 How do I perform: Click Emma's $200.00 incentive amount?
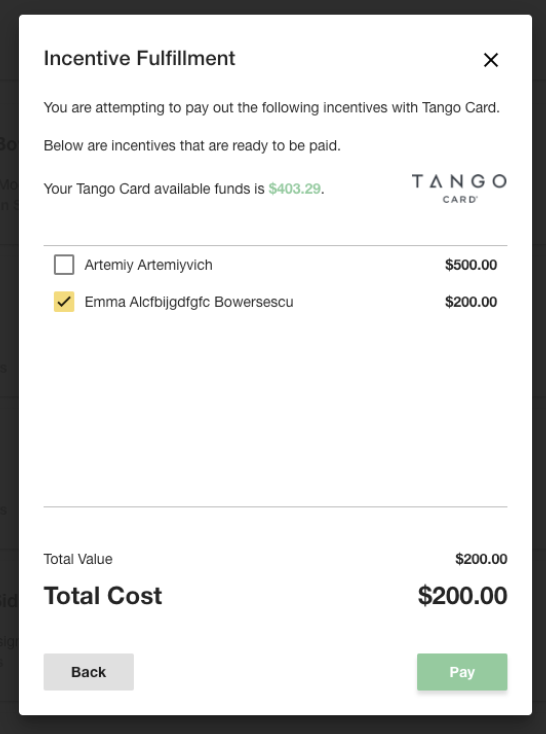(x=471, y=302)
